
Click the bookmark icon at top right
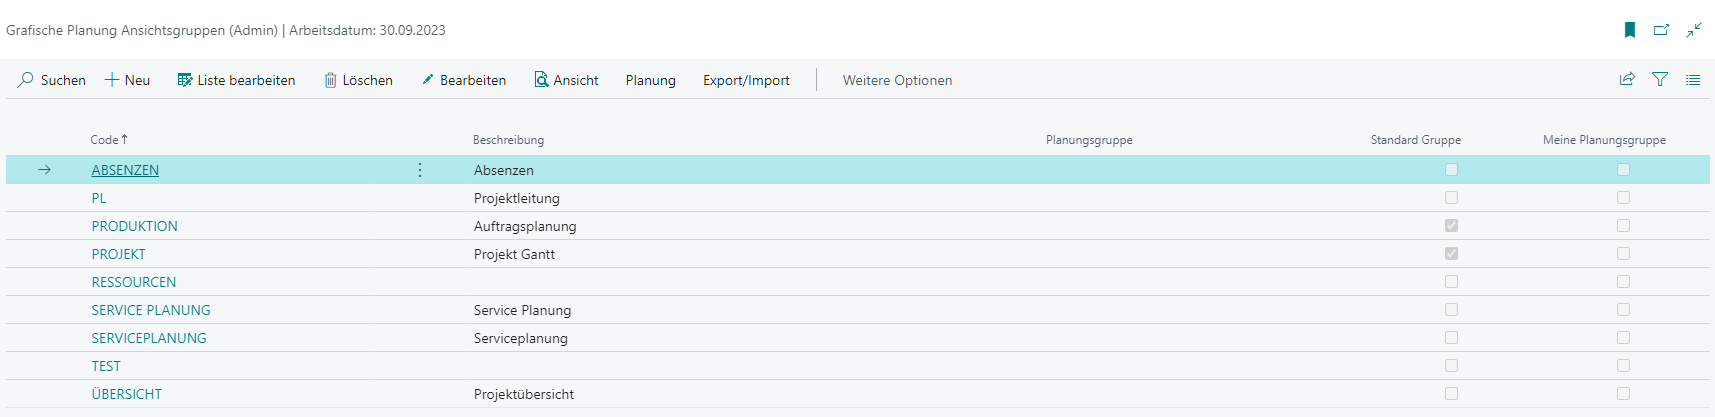1630,30
